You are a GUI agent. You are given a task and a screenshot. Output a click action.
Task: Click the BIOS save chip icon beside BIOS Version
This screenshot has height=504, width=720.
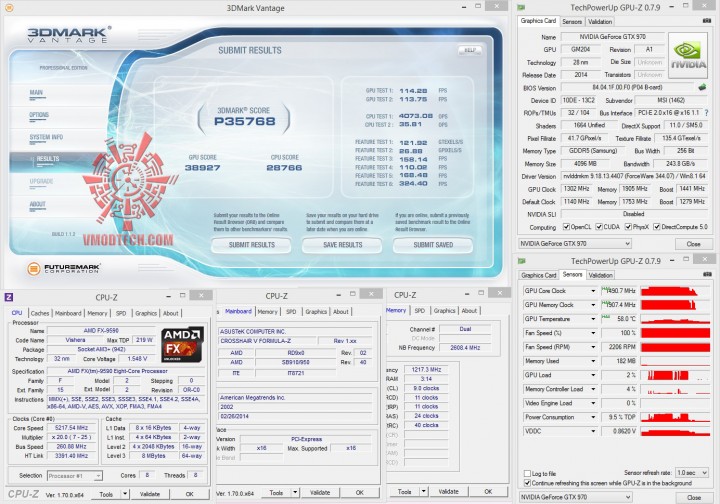point(702,87)
